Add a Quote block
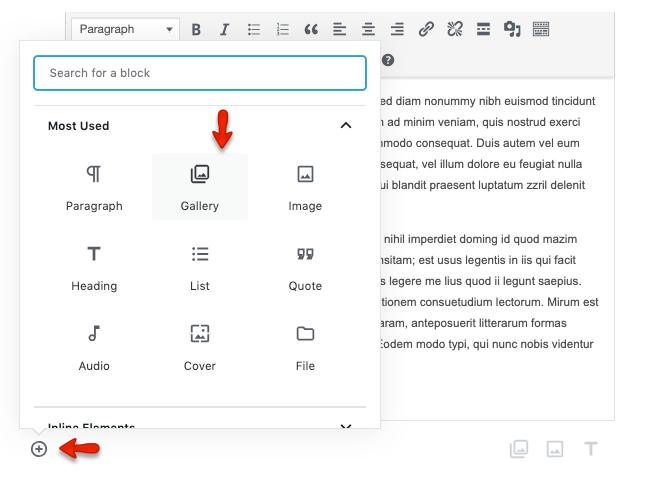The height and width of the screenshot is (491, 649). (305, 266)
